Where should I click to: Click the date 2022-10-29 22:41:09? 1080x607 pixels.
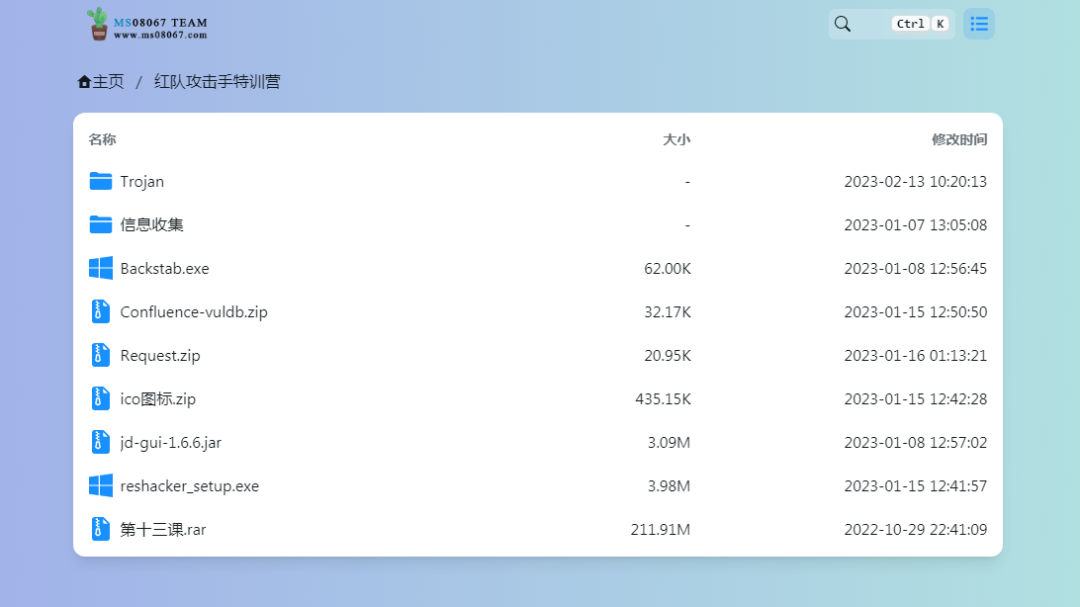pyautogui.click(x=915, y=529)
